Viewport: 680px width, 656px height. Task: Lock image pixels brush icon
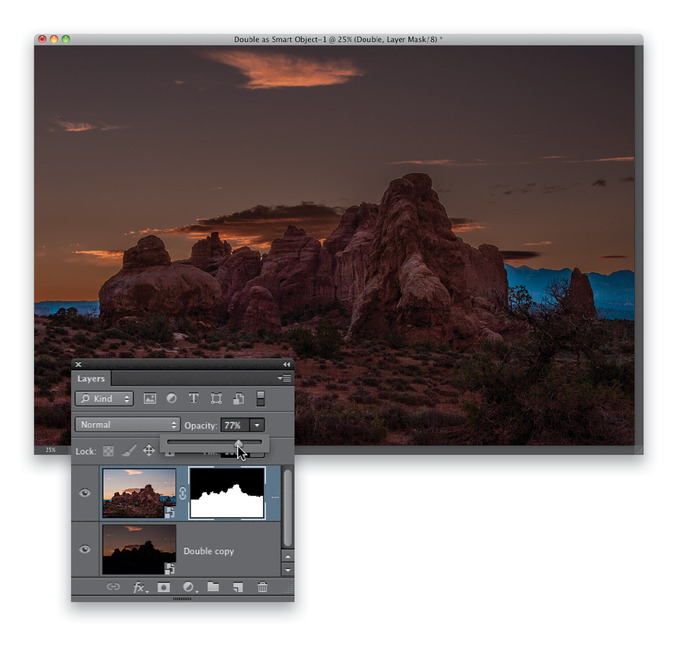tap(129, 450)
